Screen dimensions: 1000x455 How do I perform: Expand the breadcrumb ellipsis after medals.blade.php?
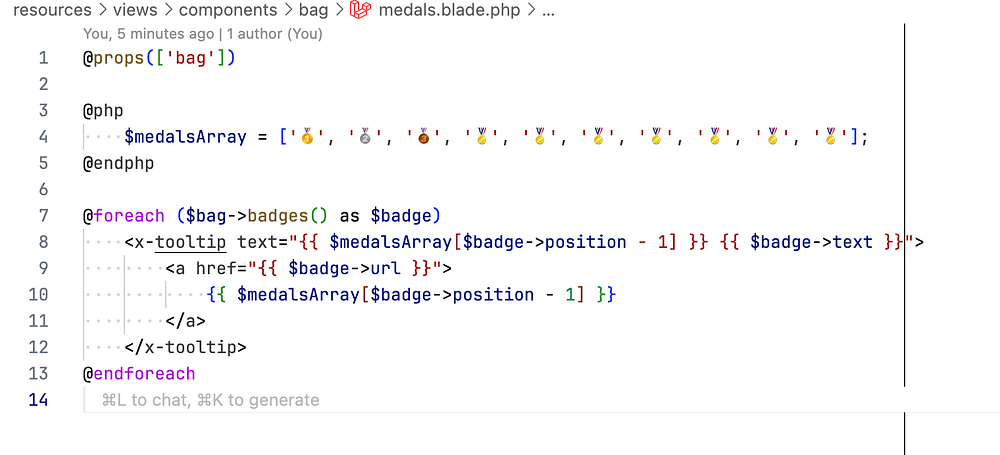pyautogui.click(x=547, y=11)
